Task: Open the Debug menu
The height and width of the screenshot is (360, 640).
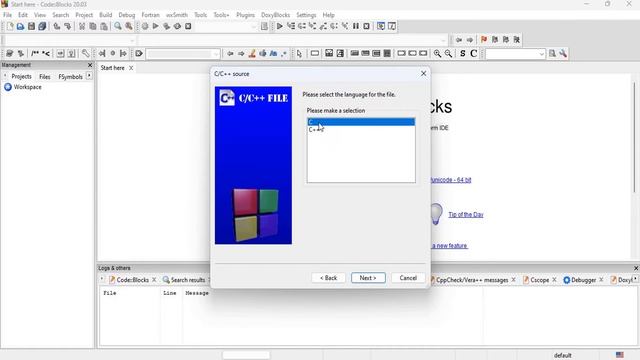Action: pos(127,15)
